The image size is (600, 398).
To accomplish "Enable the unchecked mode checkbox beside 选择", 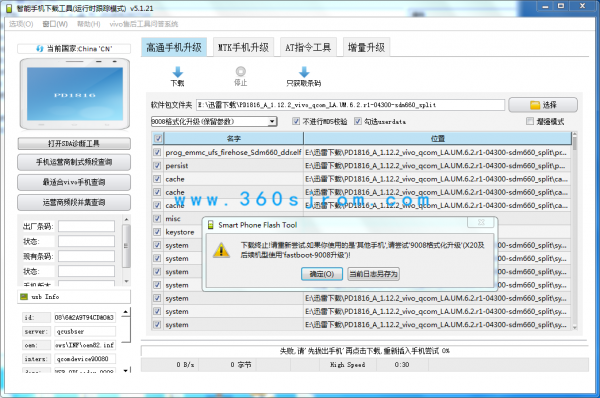I will (530, 121).
